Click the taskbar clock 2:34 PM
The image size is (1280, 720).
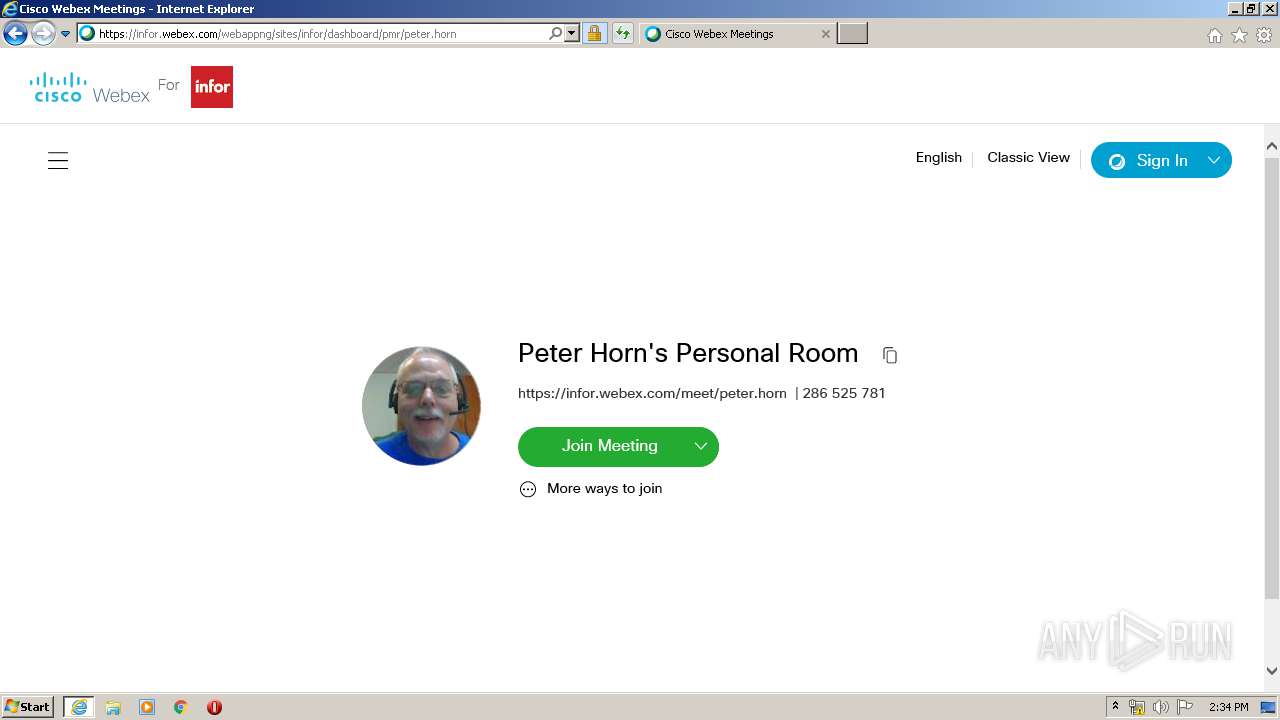coord(1228,707)
